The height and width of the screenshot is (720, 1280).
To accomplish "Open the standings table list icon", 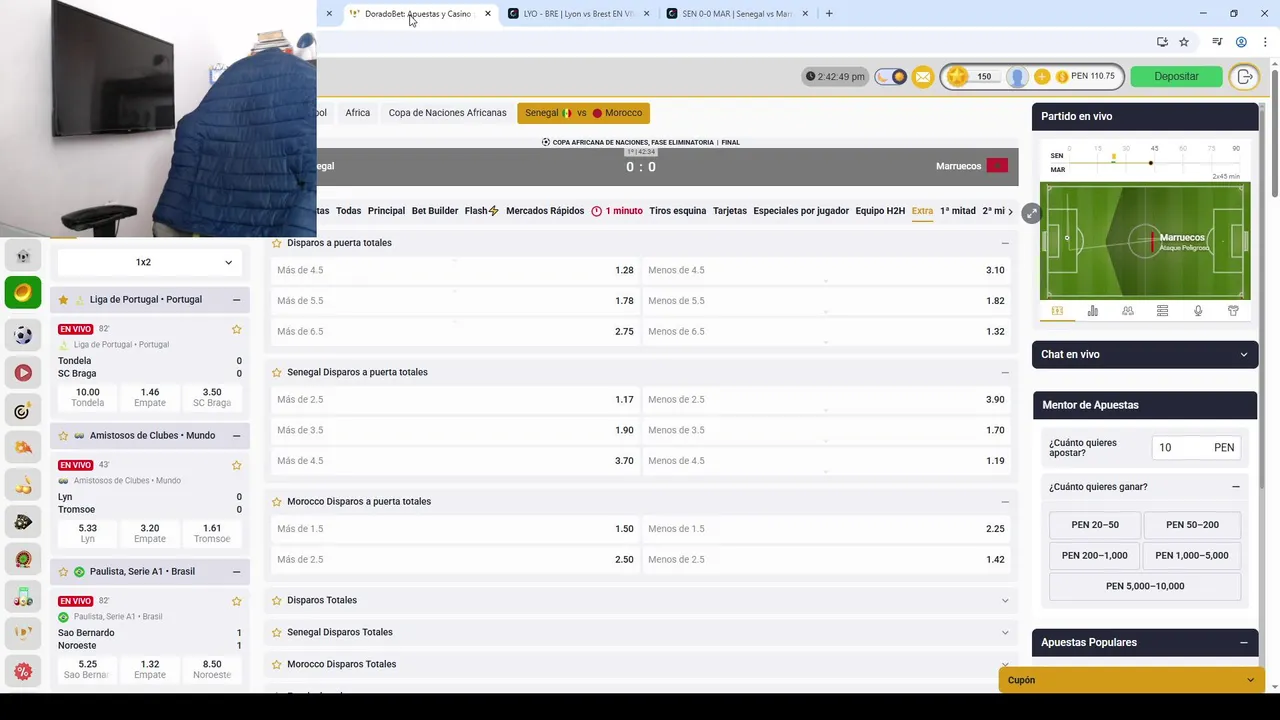I will pyautogui.click(x=1162, y=311).
